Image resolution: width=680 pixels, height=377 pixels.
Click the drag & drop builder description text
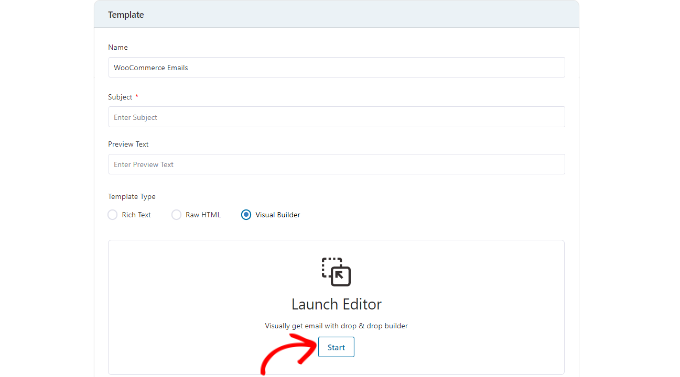pyautogui.click(x=336, y=326)
